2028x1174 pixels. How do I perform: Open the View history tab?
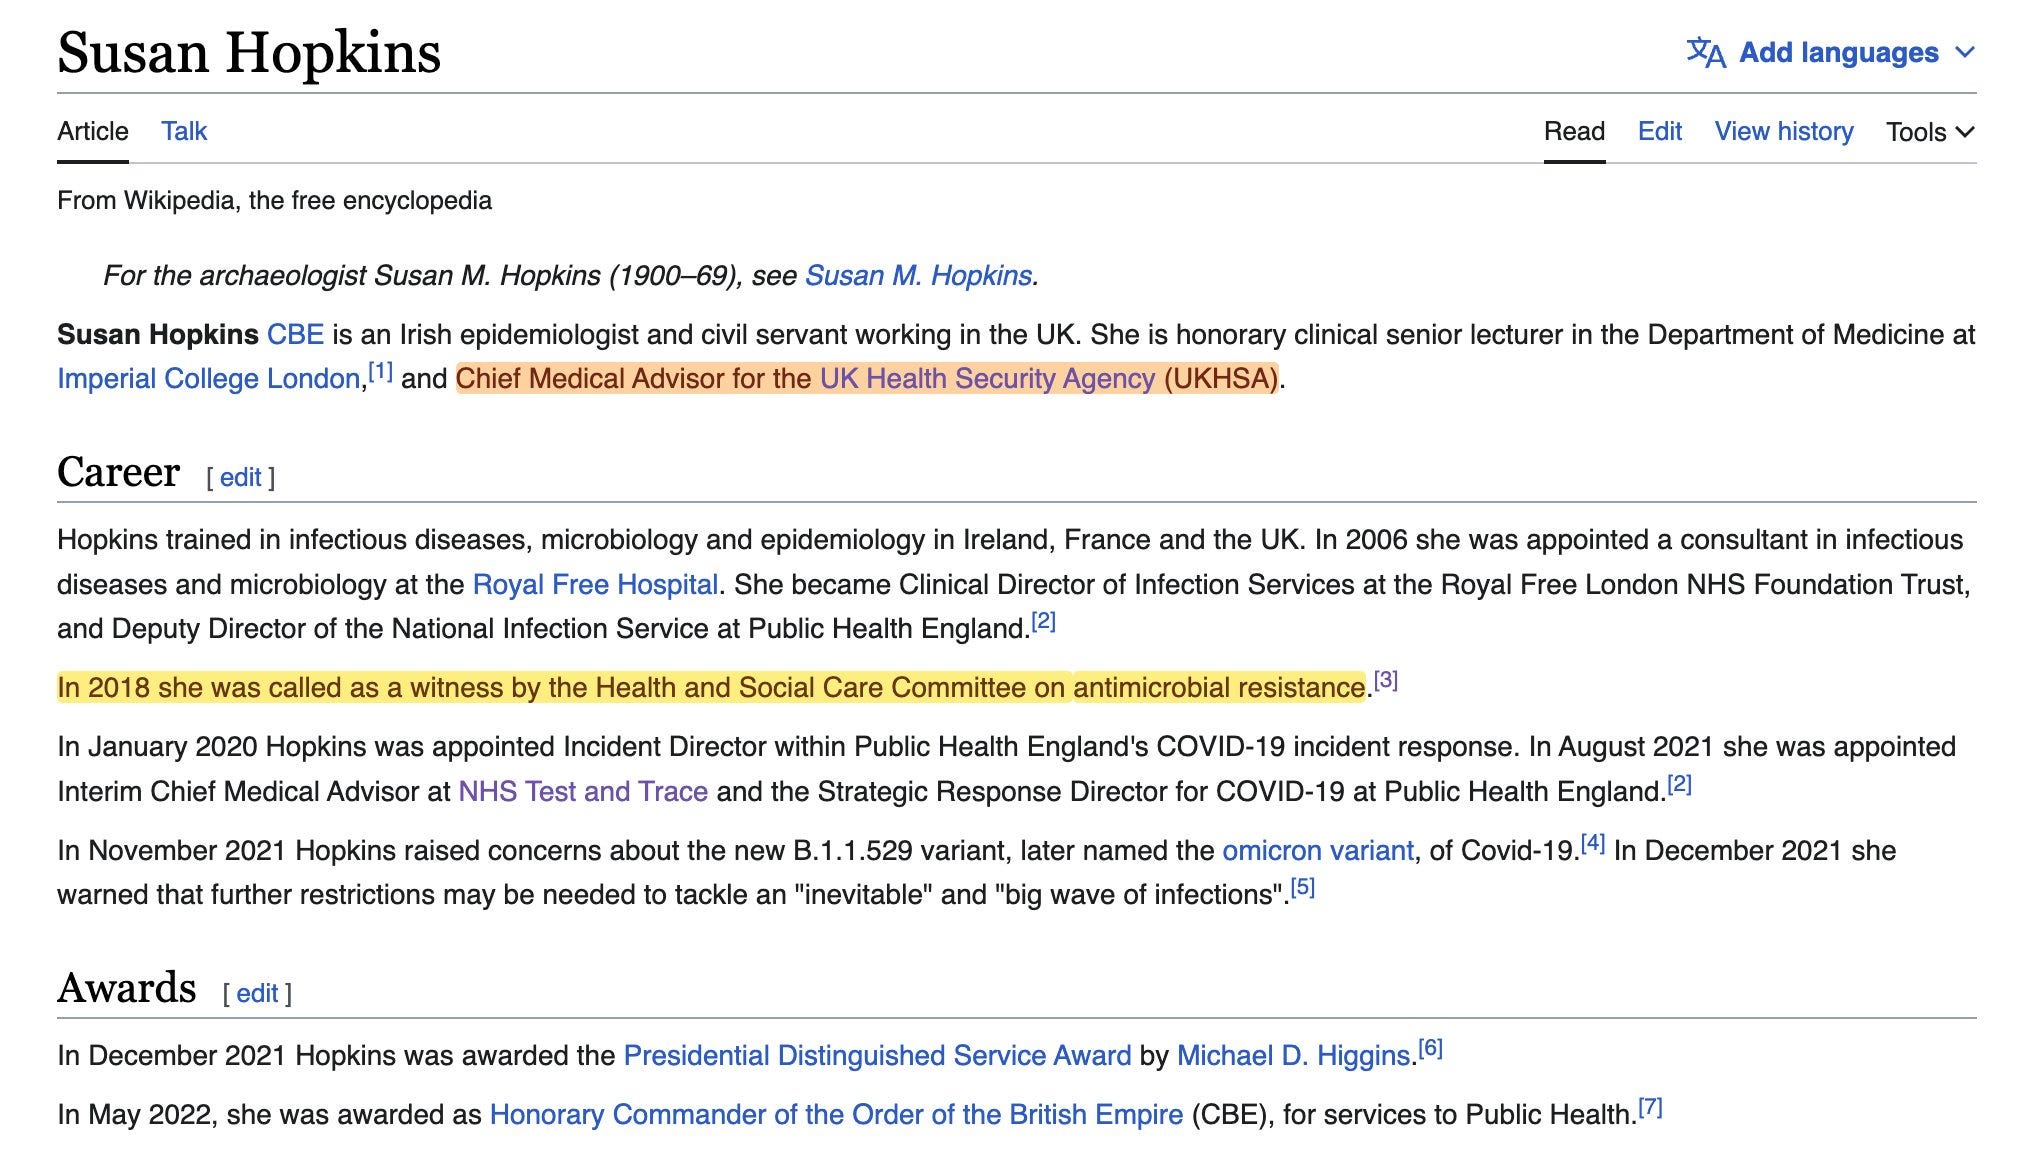coord(1784,131)
